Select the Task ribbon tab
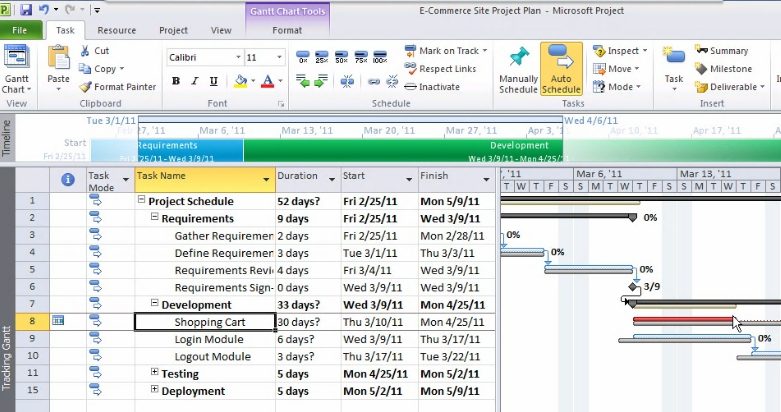781x412 pixels. (65, 30)
